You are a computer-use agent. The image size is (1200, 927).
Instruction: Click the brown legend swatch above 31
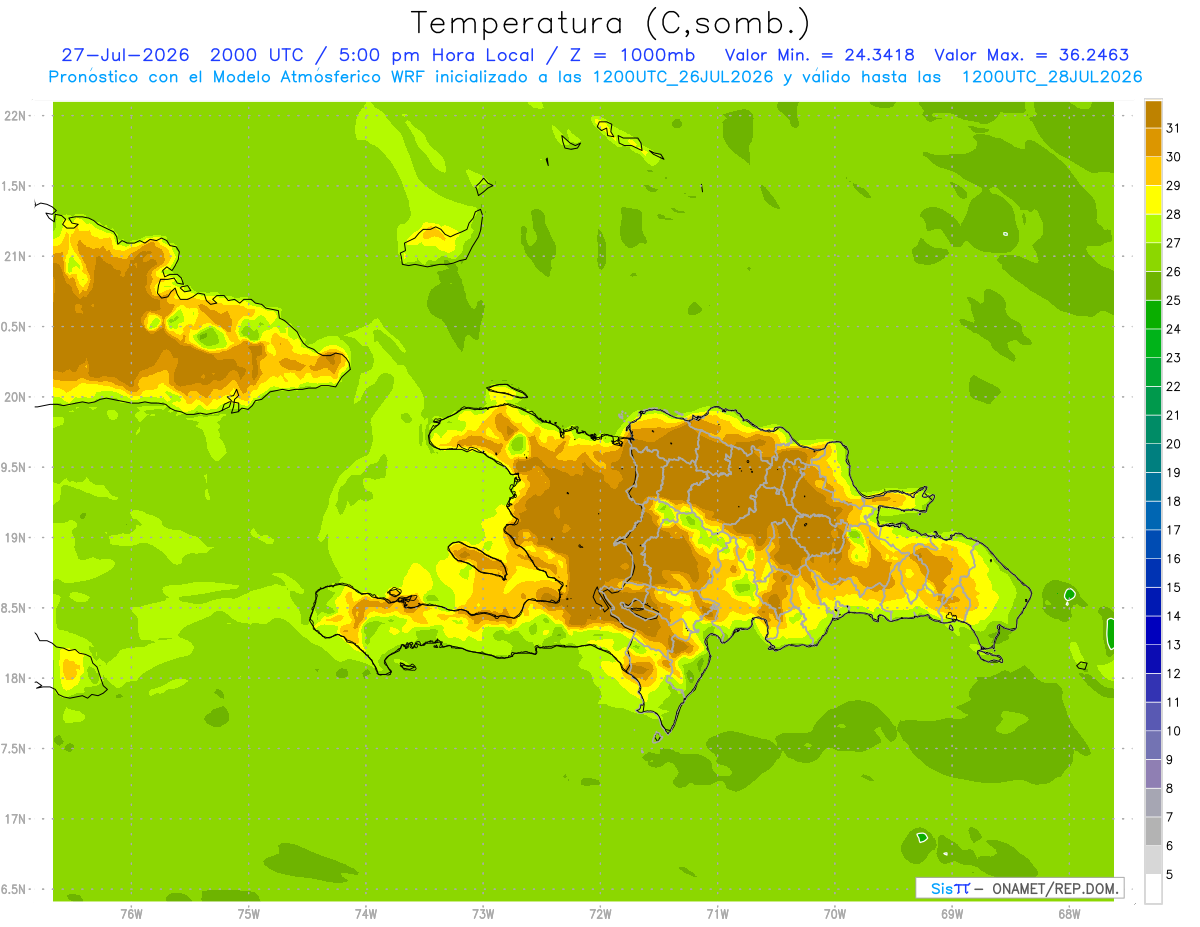[1153, 114]
